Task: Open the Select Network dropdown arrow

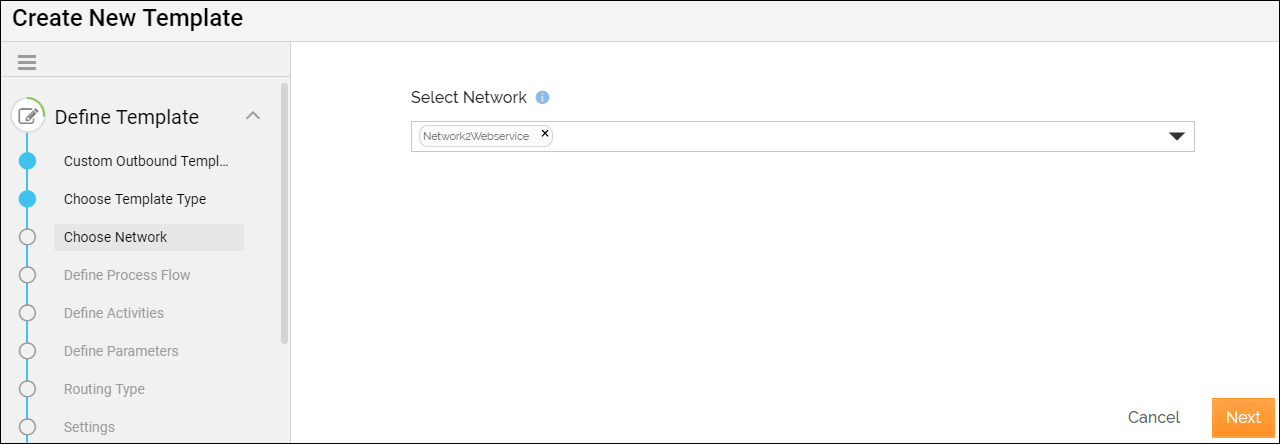Action: click(1176, 137)
